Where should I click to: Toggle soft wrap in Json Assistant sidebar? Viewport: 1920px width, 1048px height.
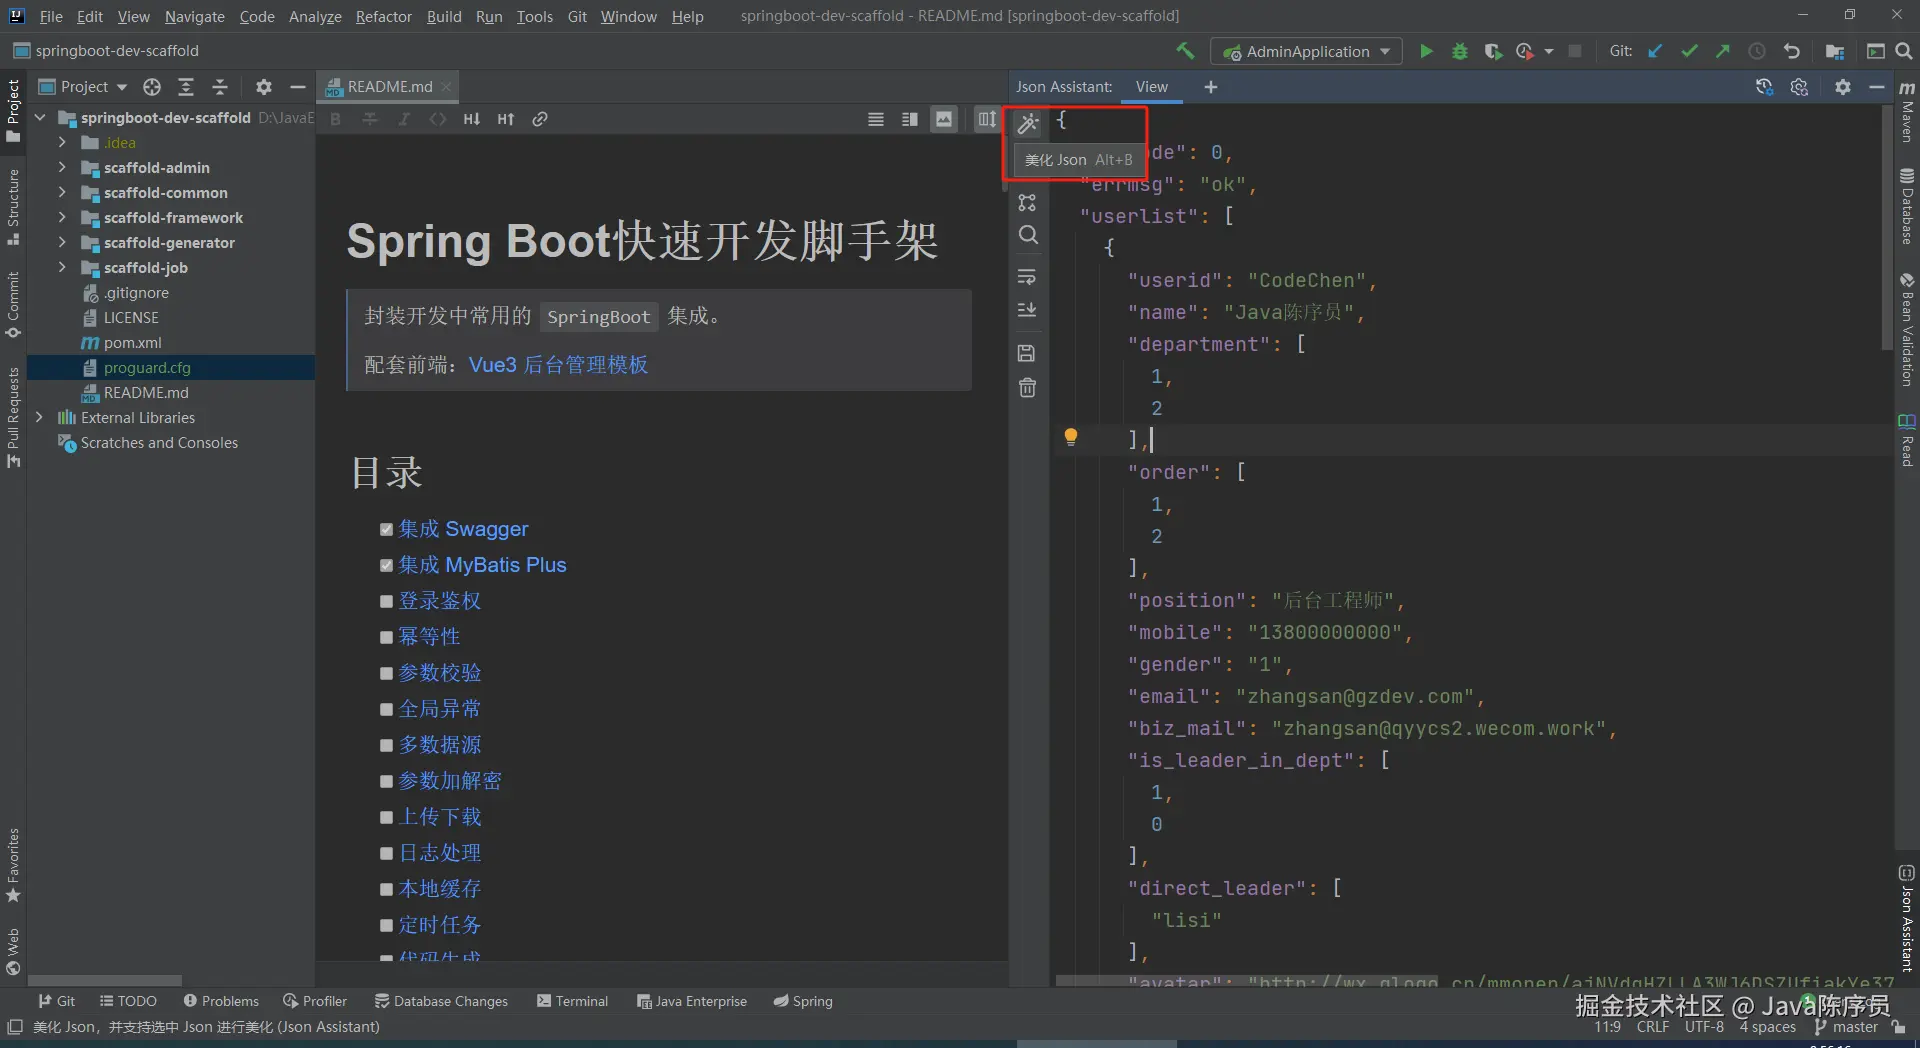coord(1027,277)
